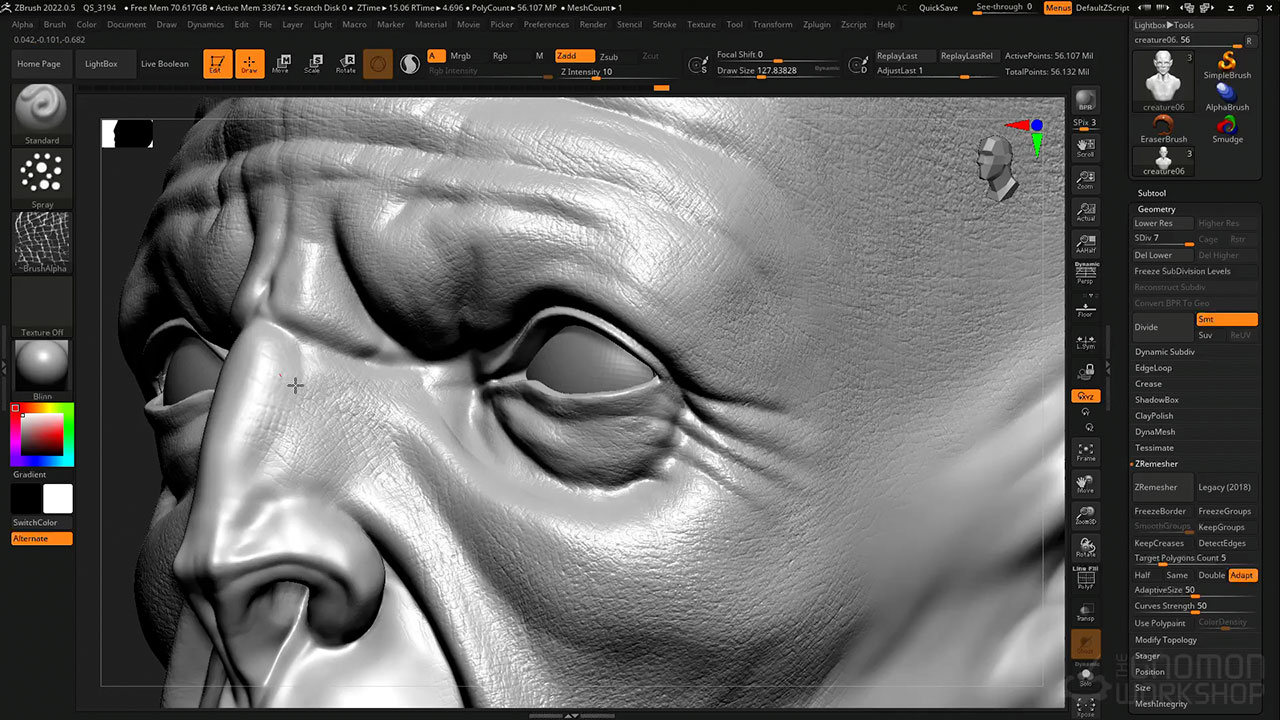Expand the Dynamic Subdiv section

tap(1164, 352)
